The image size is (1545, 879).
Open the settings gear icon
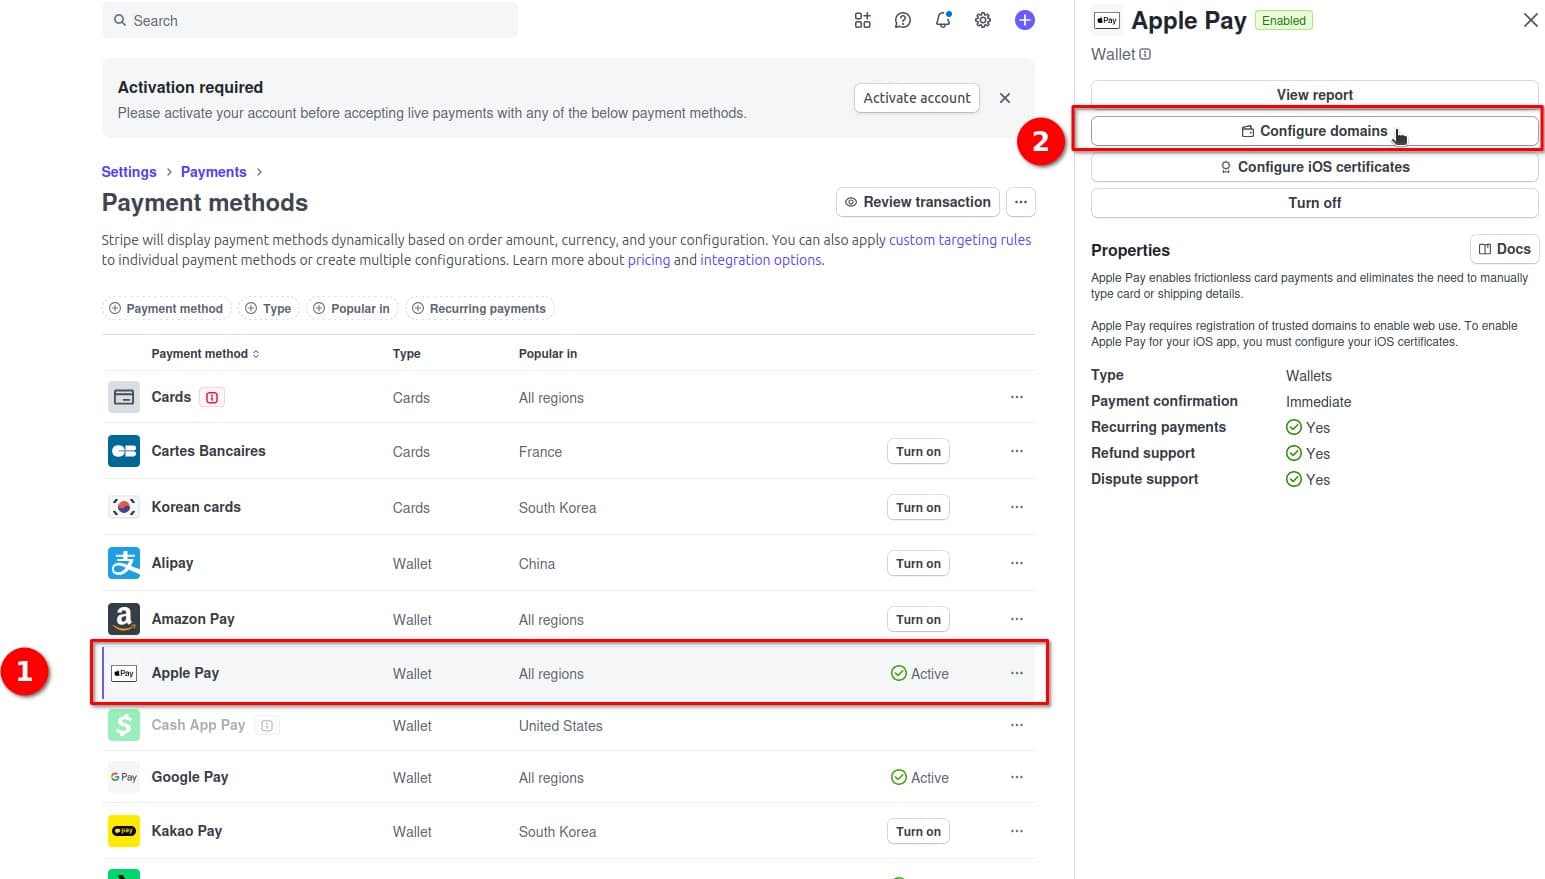pyautogui.click(x=983, y=20)
